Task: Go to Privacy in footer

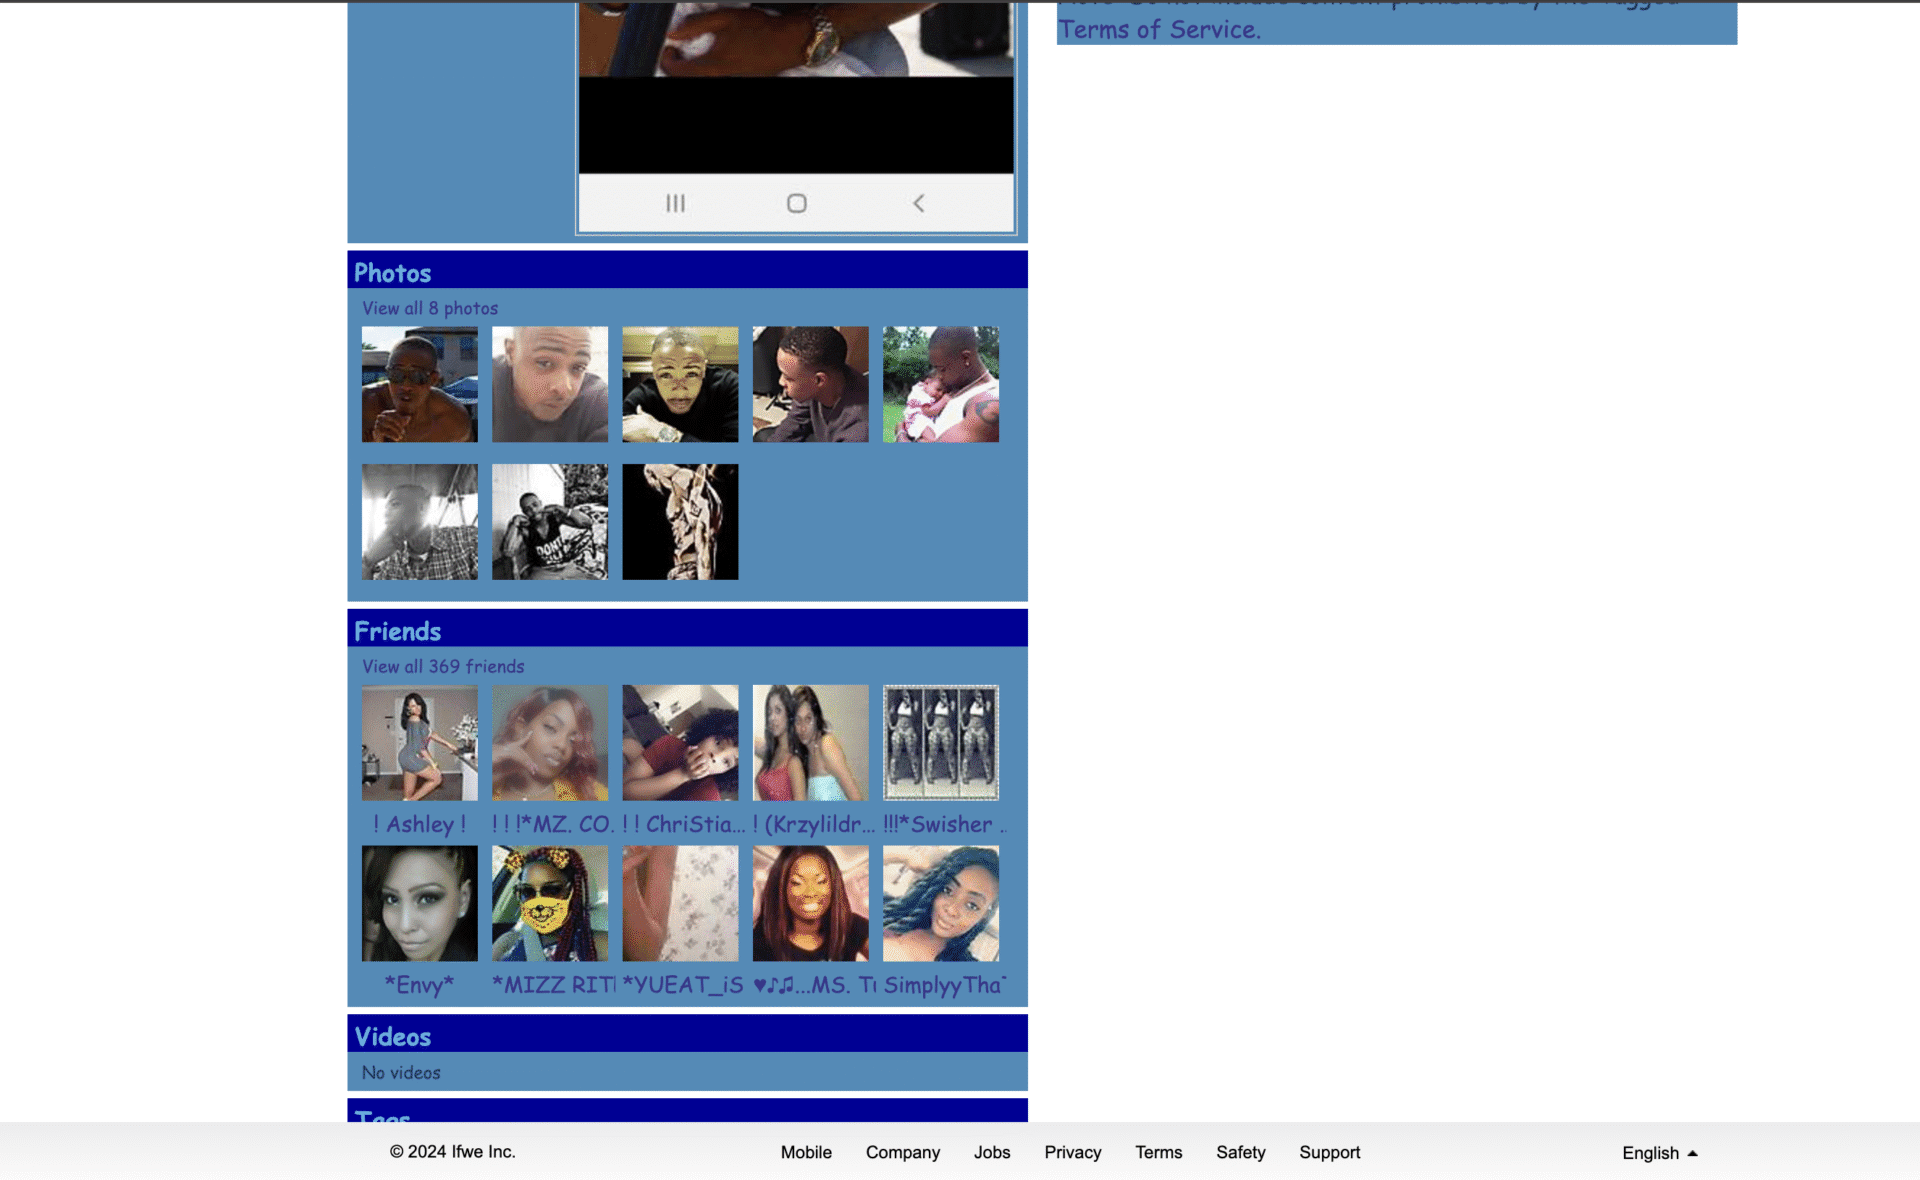Action: pyautogui.click(x=1072, y=1152)
